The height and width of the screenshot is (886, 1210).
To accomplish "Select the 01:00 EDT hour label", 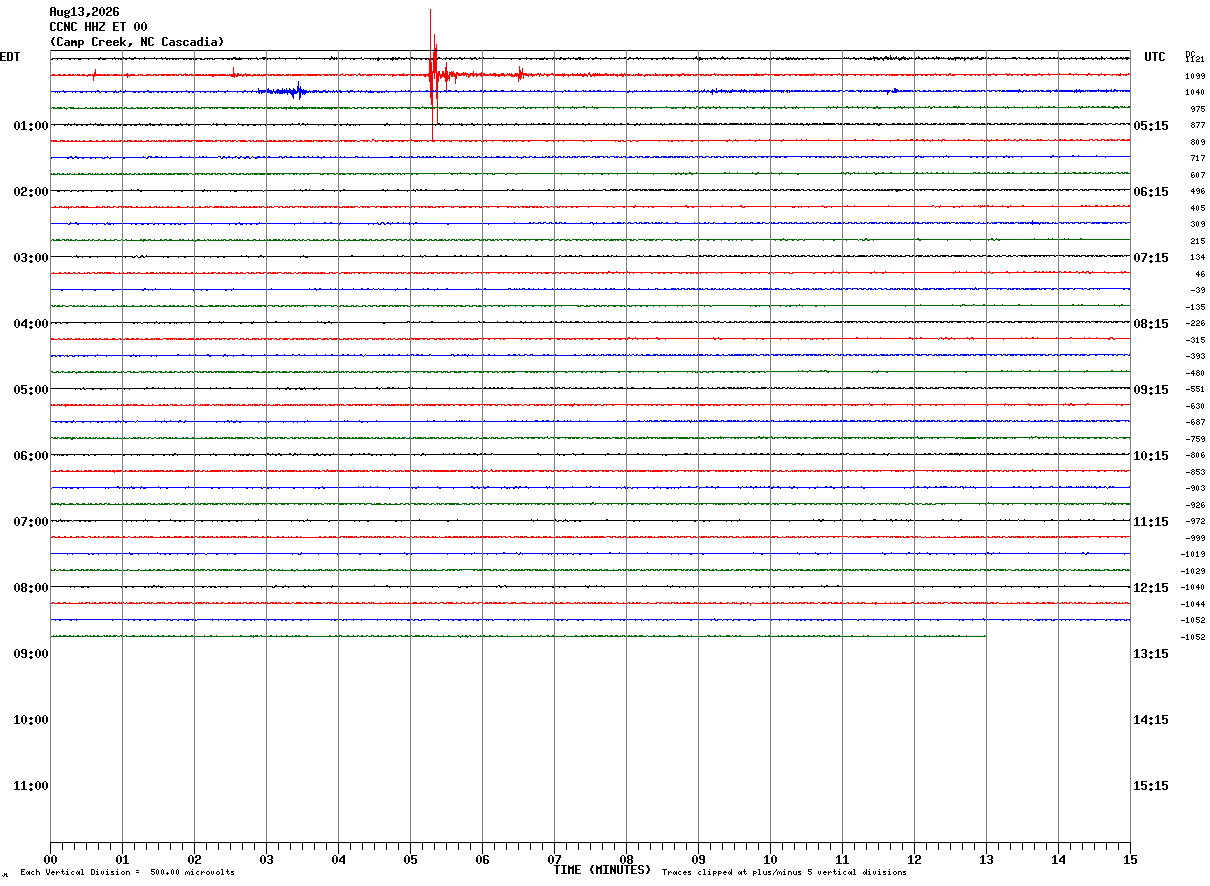I will click(x=31, y=126).
